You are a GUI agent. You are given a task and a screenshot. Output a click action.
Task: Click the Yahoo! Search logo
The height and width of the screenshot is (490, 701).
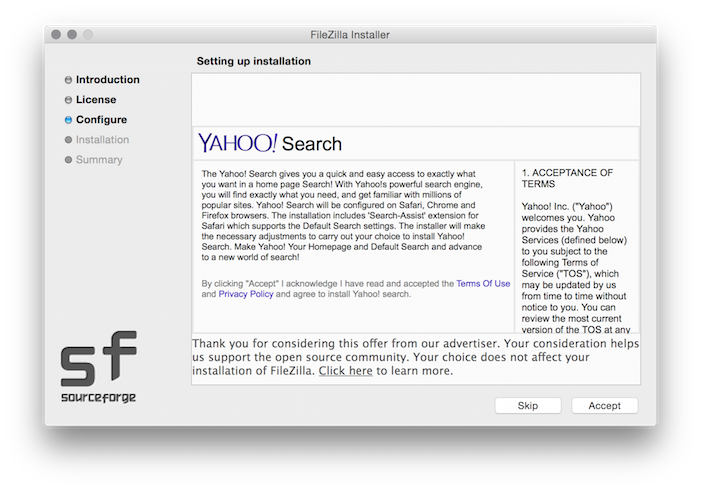coord(270,143)
